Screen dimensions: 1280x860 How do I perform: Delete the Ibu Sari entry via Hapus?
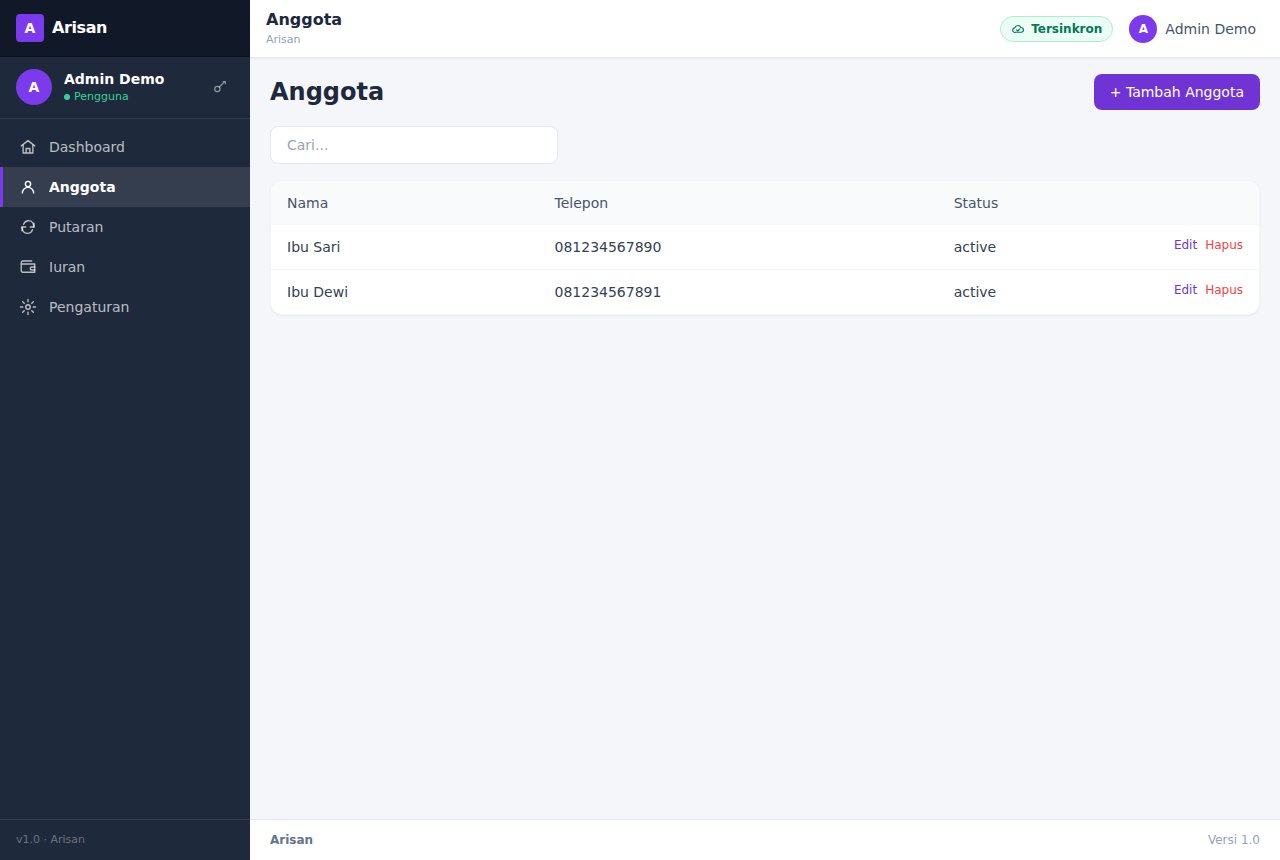(x=1224, y=245)
